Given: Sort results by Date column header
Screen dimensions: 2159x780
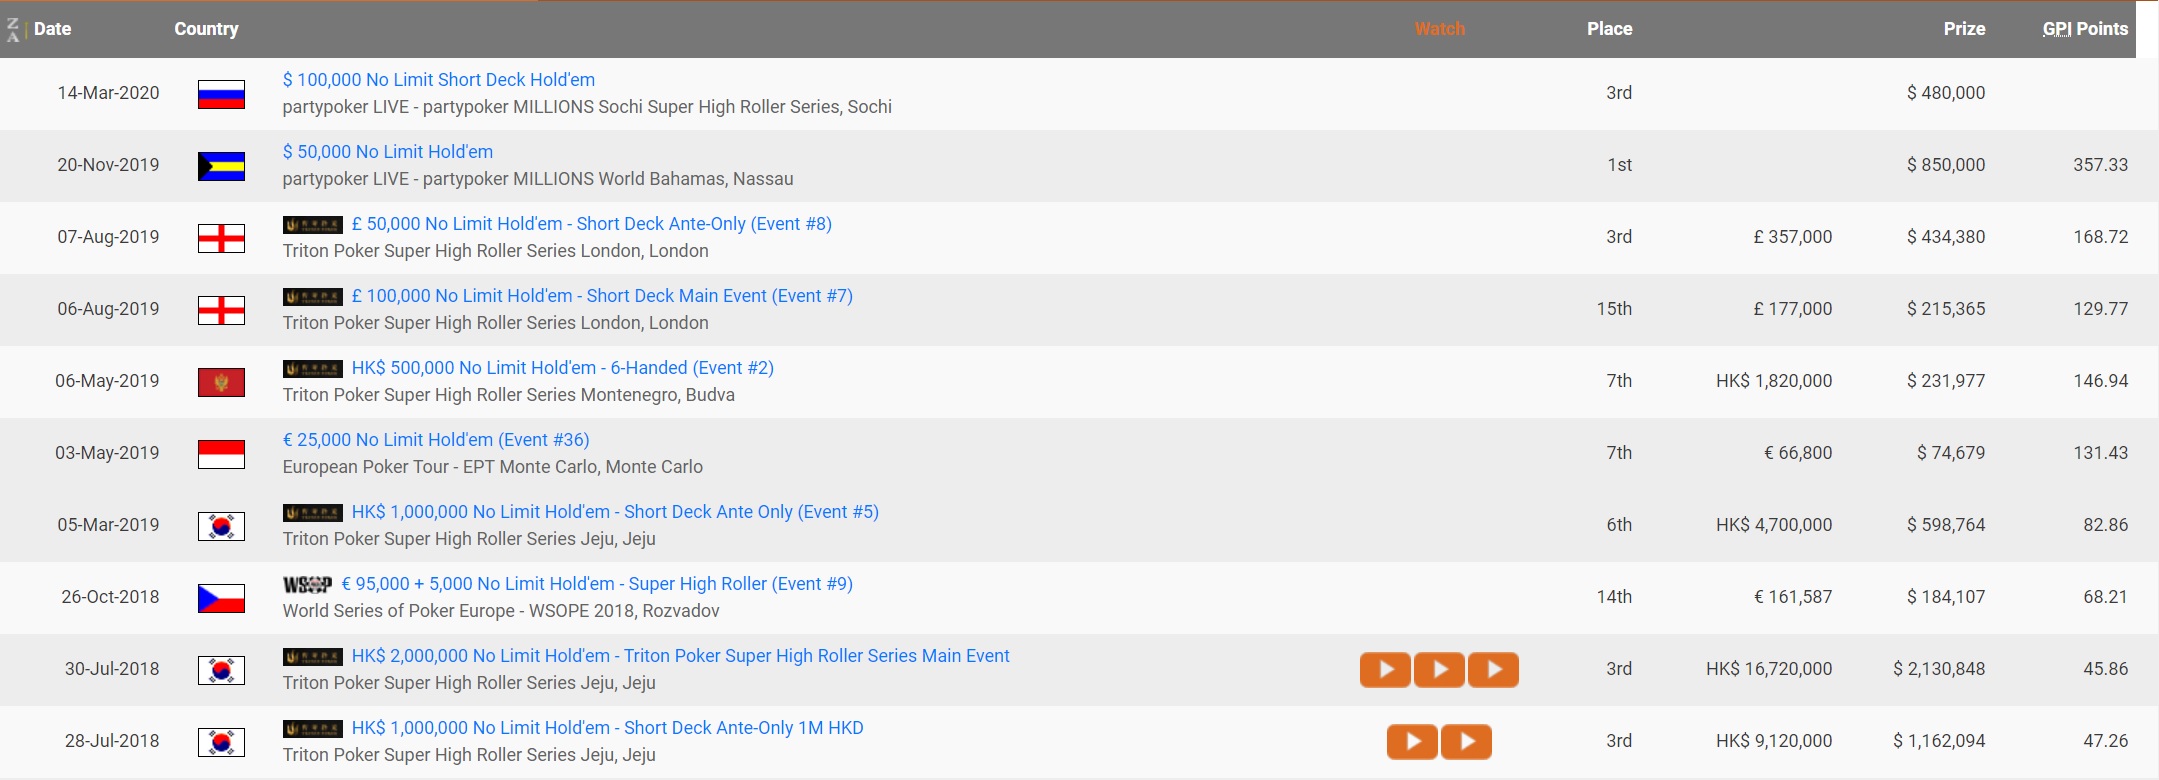Looking at the screenshot, I should pos(52,29).
